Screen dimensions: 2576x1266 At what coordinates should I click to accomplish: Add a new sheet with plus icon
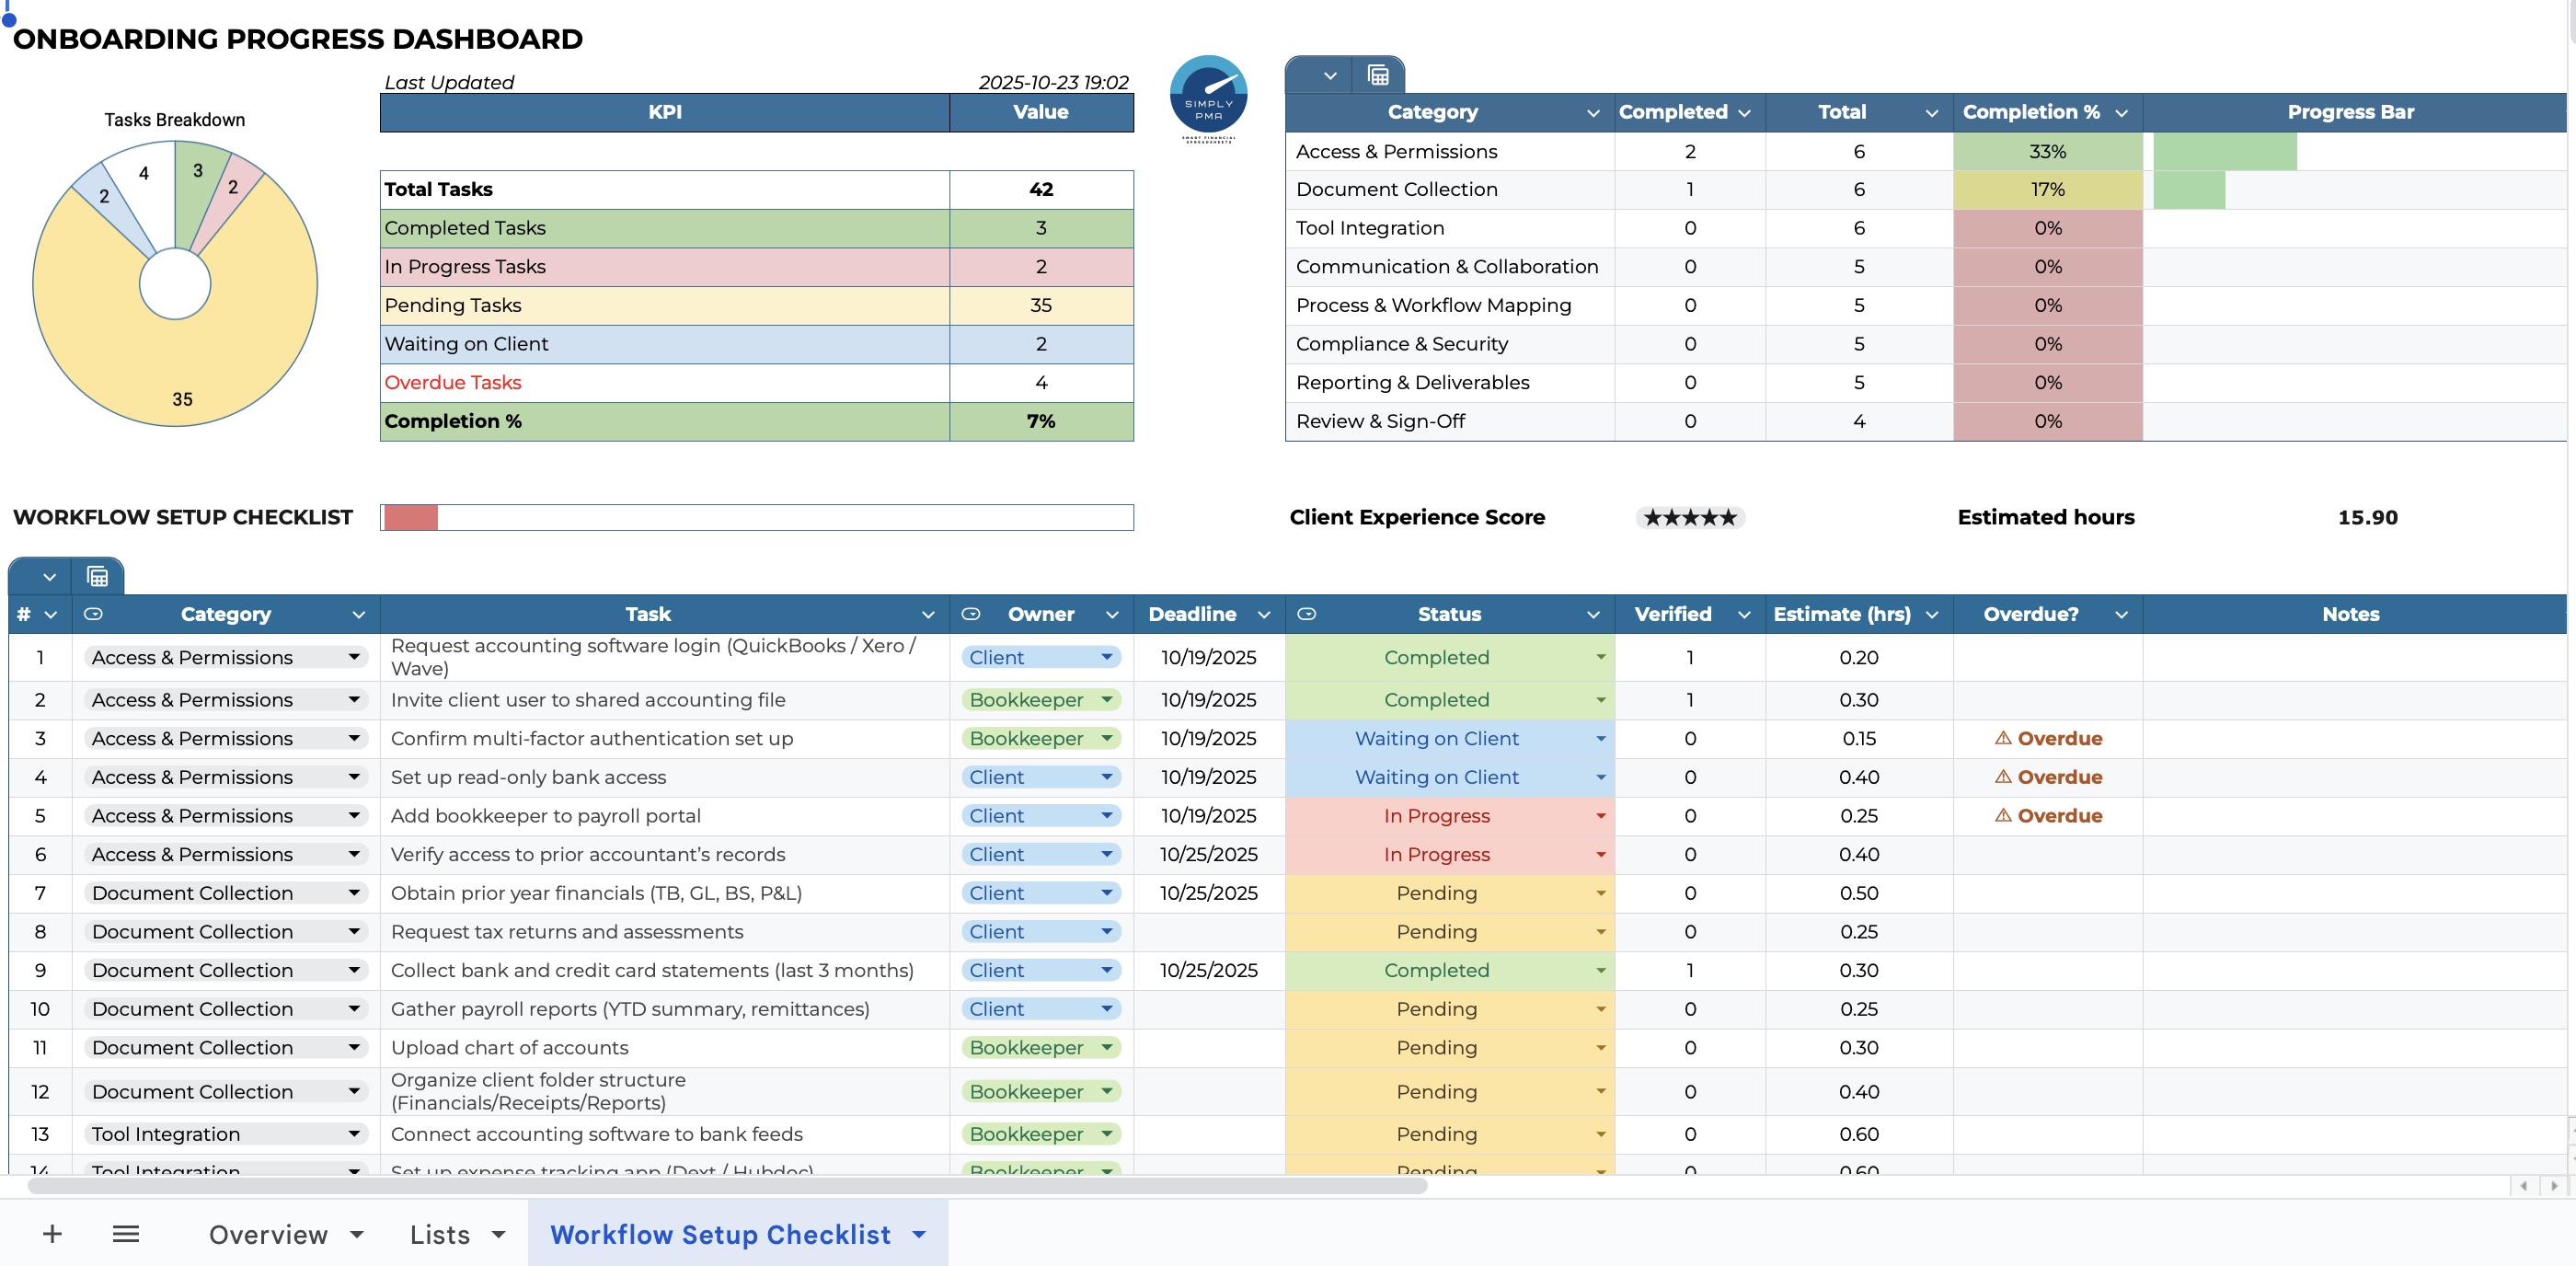click(x=52, y=1234)
